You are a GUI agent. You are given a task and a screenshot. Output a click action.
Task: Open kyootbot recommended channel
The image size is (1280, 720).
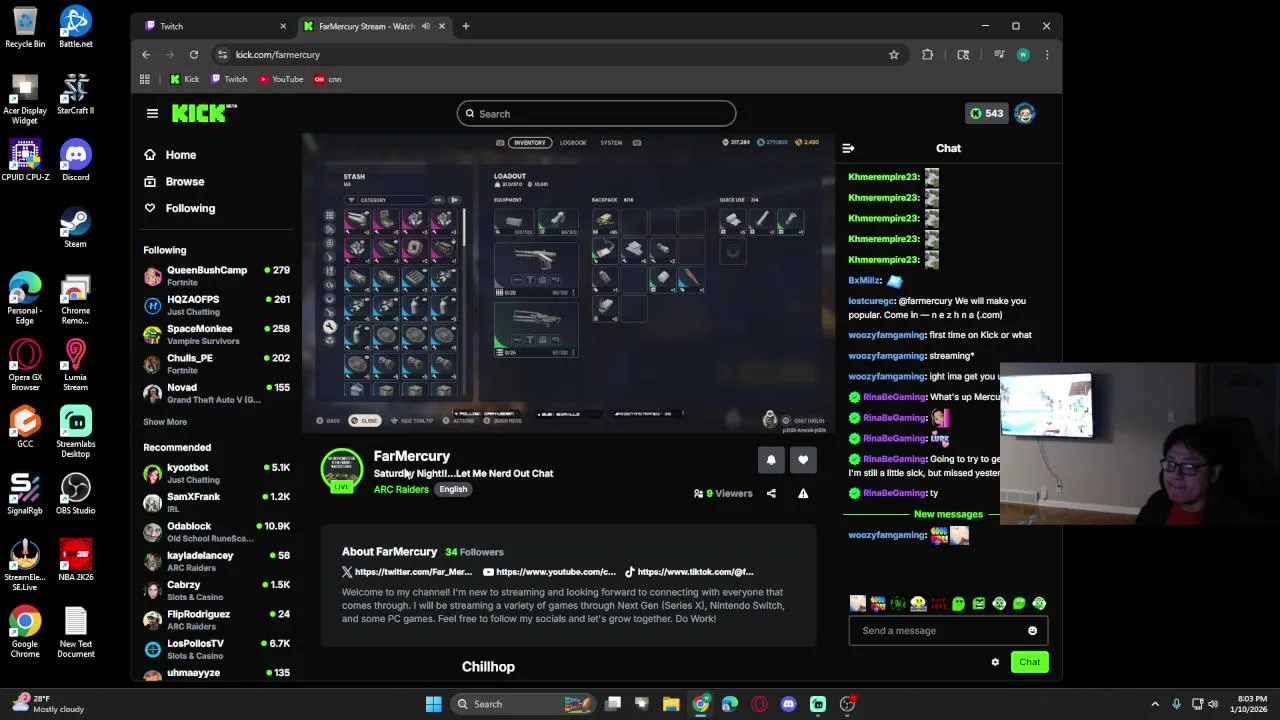pyautogui.click(x=216, y=473)
